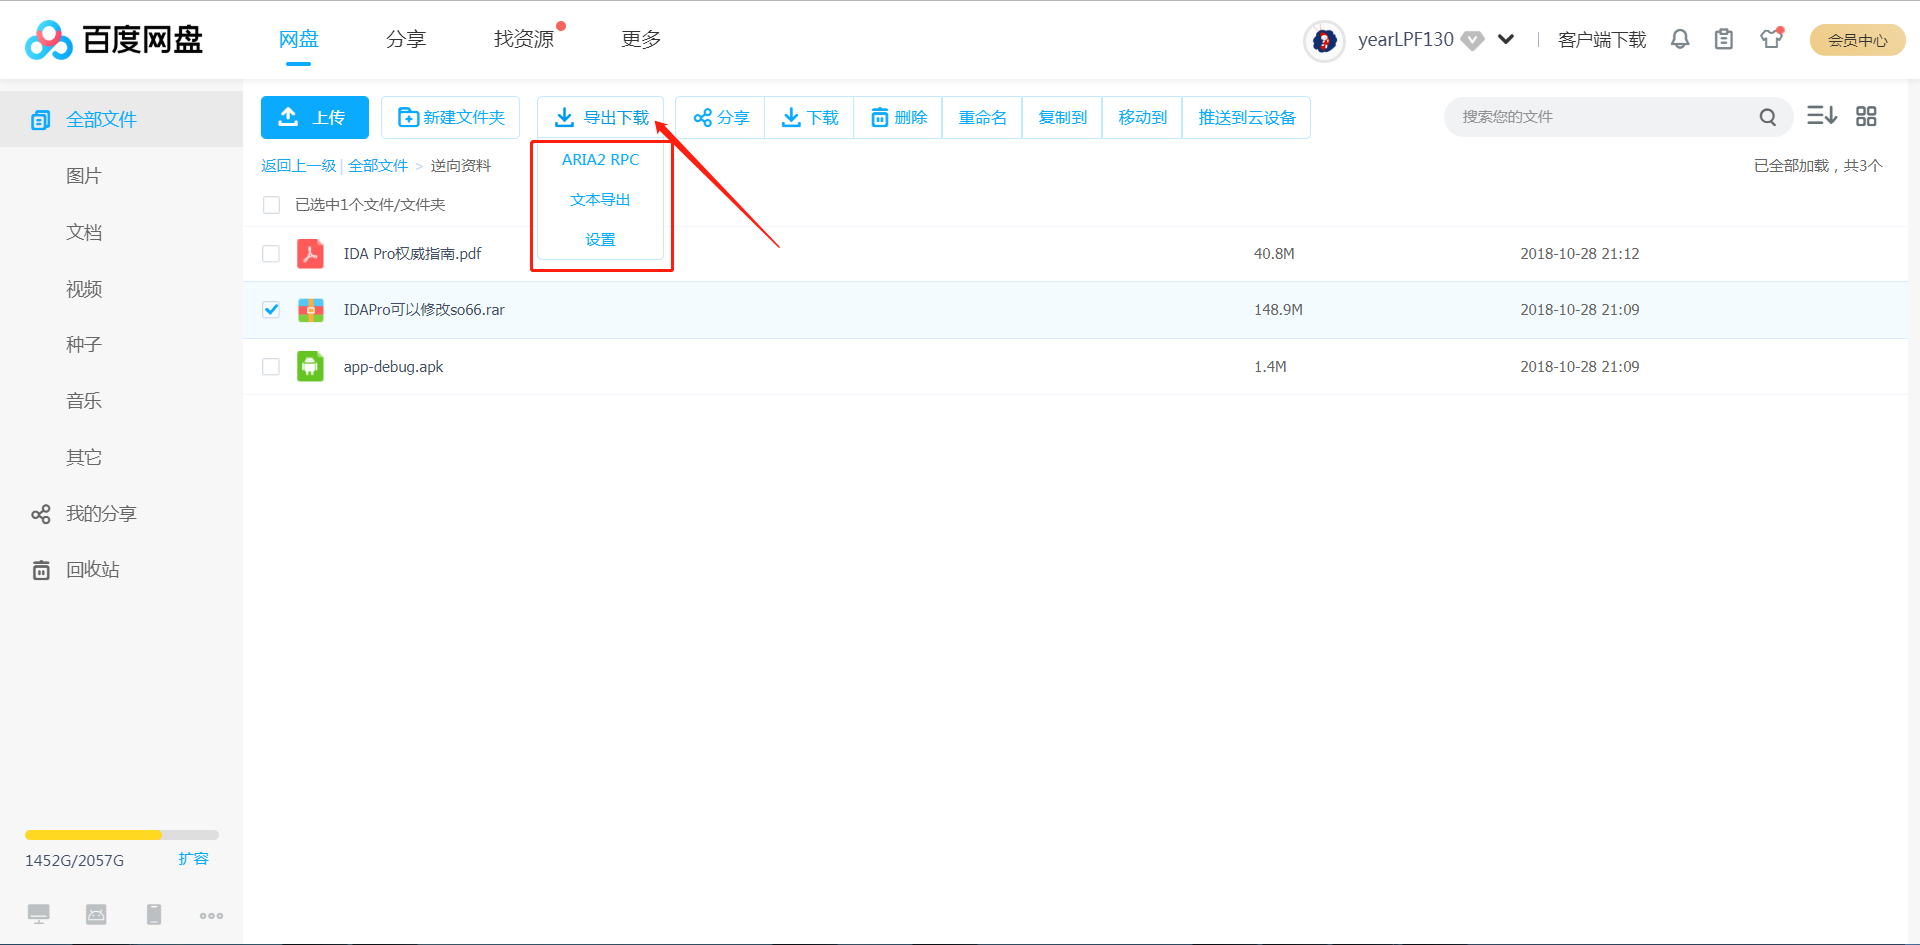1920x945 pixels.
Task: Click 删除 toolbar button
Action: point(898,118)
